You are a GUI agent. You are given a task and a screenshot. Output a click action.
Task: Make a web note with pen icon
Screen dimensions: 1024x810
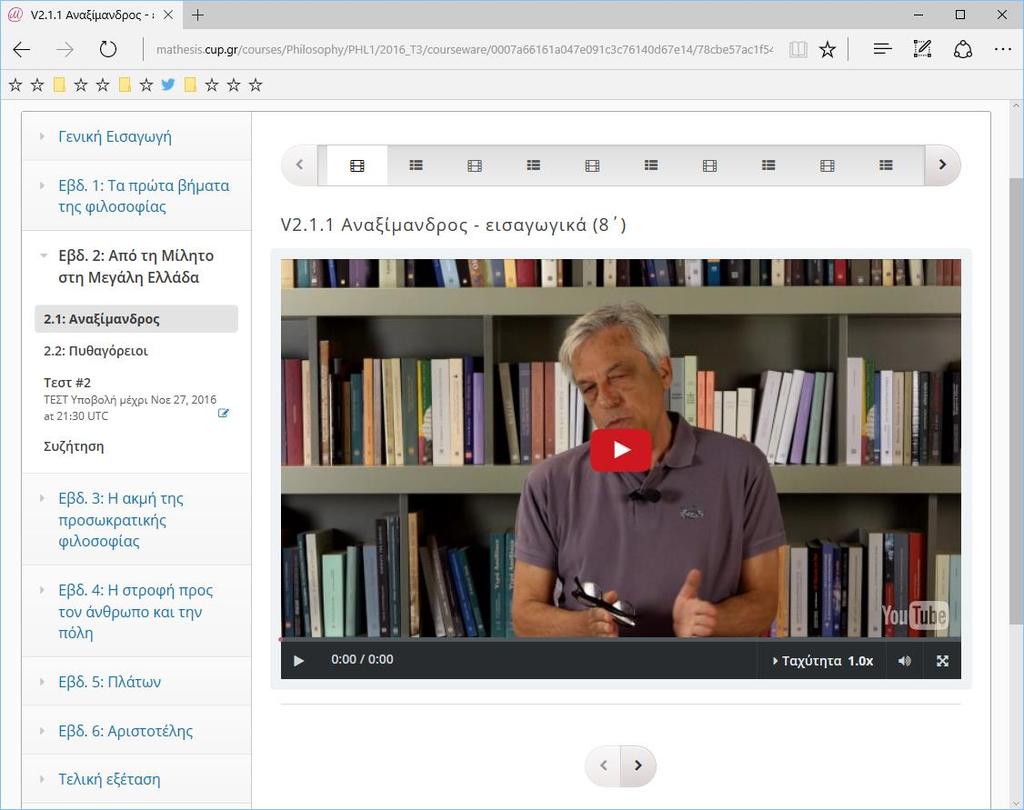tap(922, 49)
